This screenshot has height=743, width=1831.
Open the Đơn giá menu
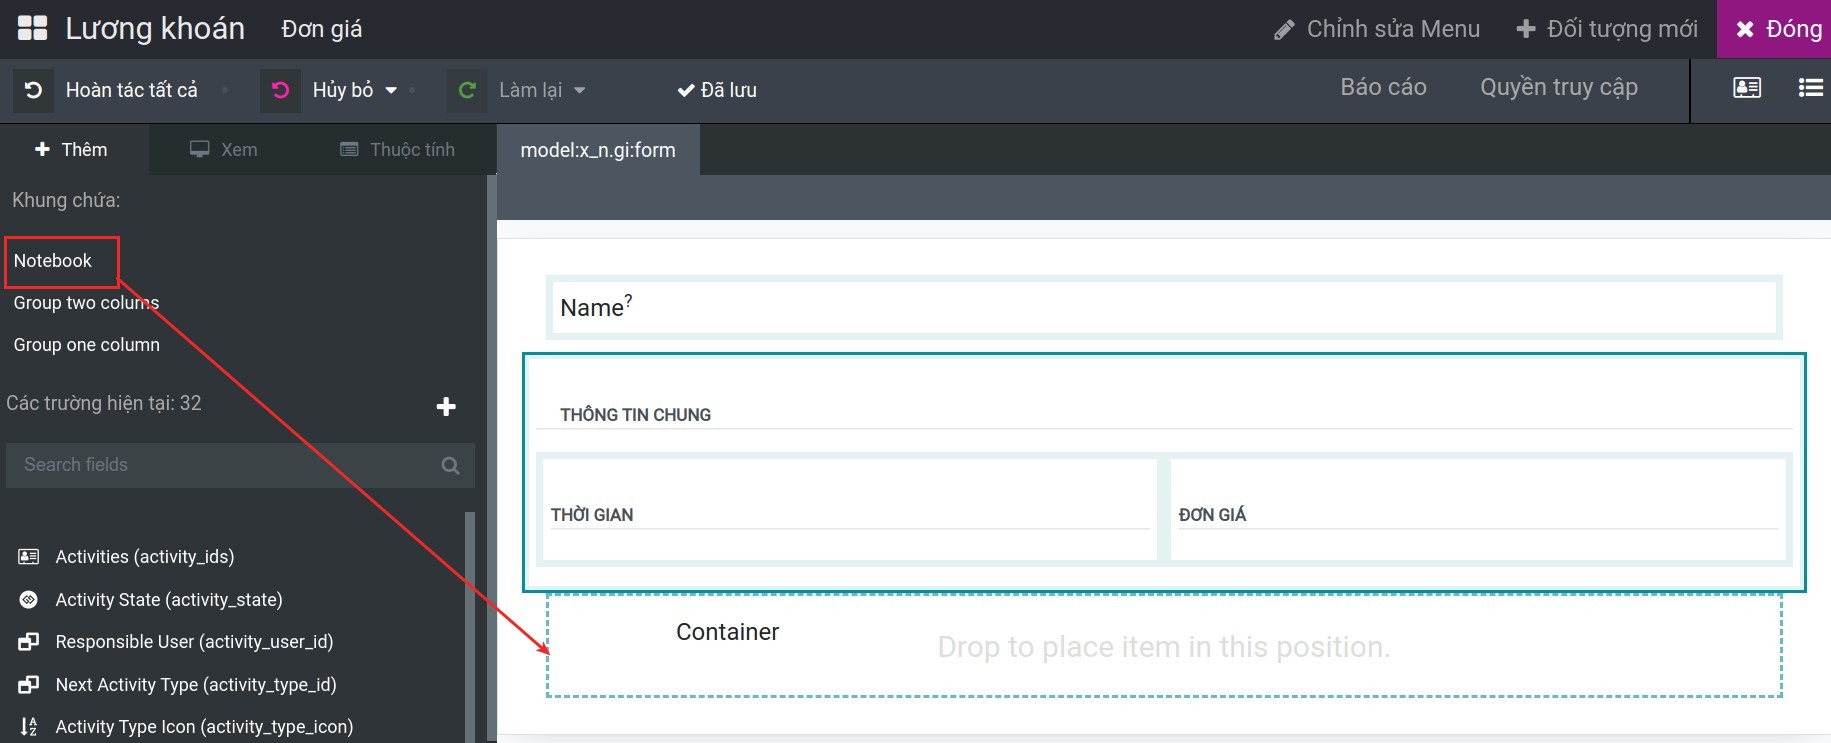click(x=322, y=29)
